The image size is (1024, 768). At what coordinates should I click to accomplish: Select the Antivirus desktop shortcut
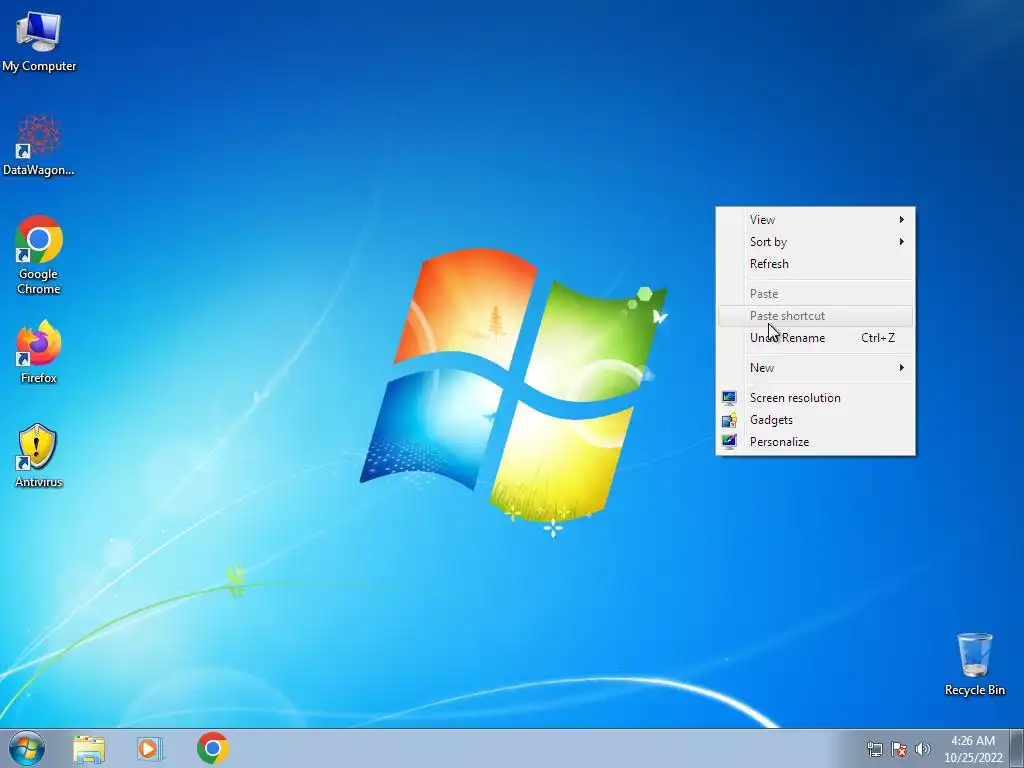click(x=39, y=455)
